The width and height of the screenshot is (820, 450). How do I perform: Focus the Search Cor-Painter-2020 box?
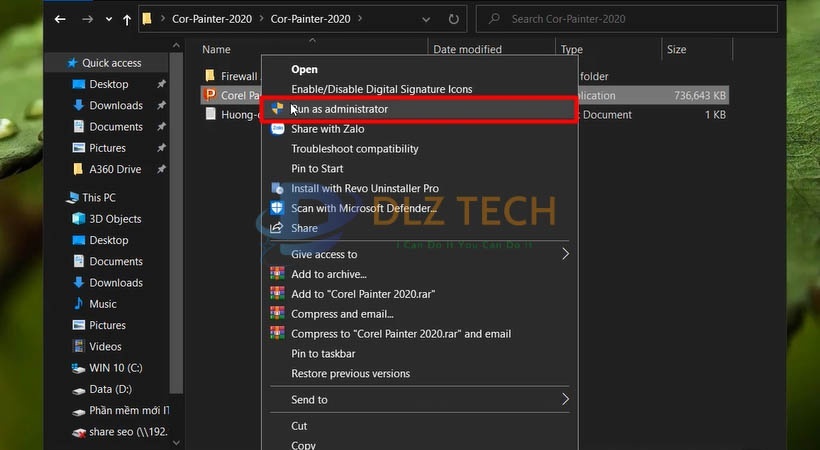tap(627, 19)
